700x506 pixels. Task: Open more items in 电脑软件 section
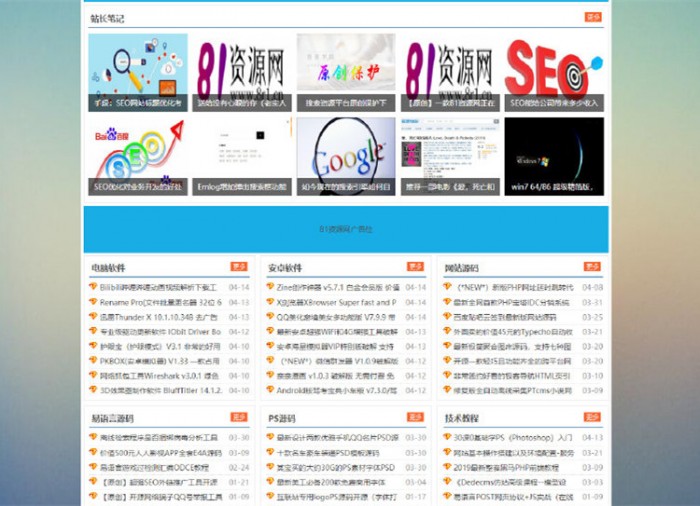tap(239, 267)
